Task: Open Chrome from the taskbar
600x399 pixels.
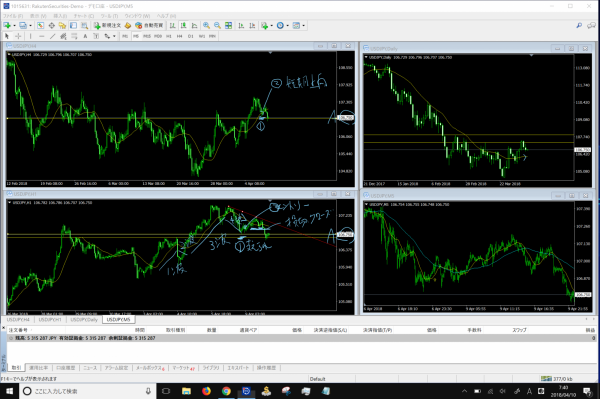Action: coord(226,391)
